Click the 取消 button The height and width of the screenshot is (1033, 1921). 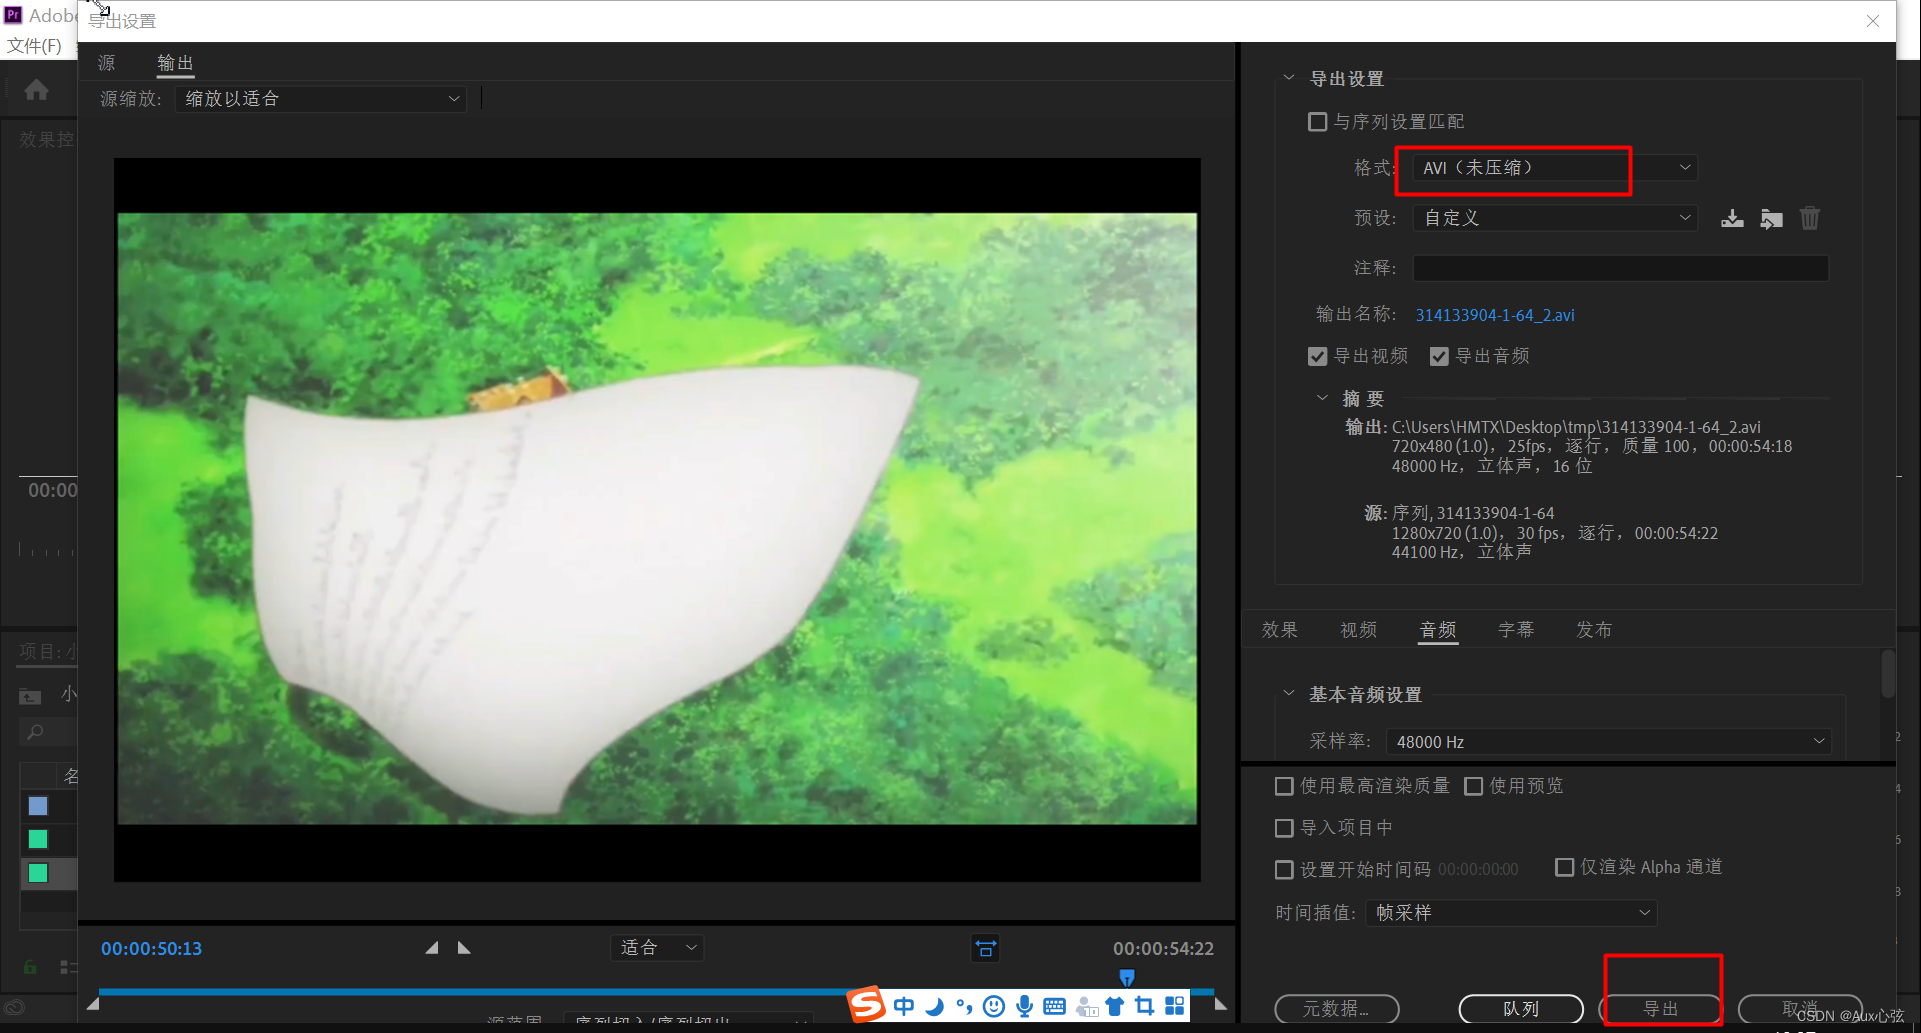pyautogui.click(x=1800, y=1009)
